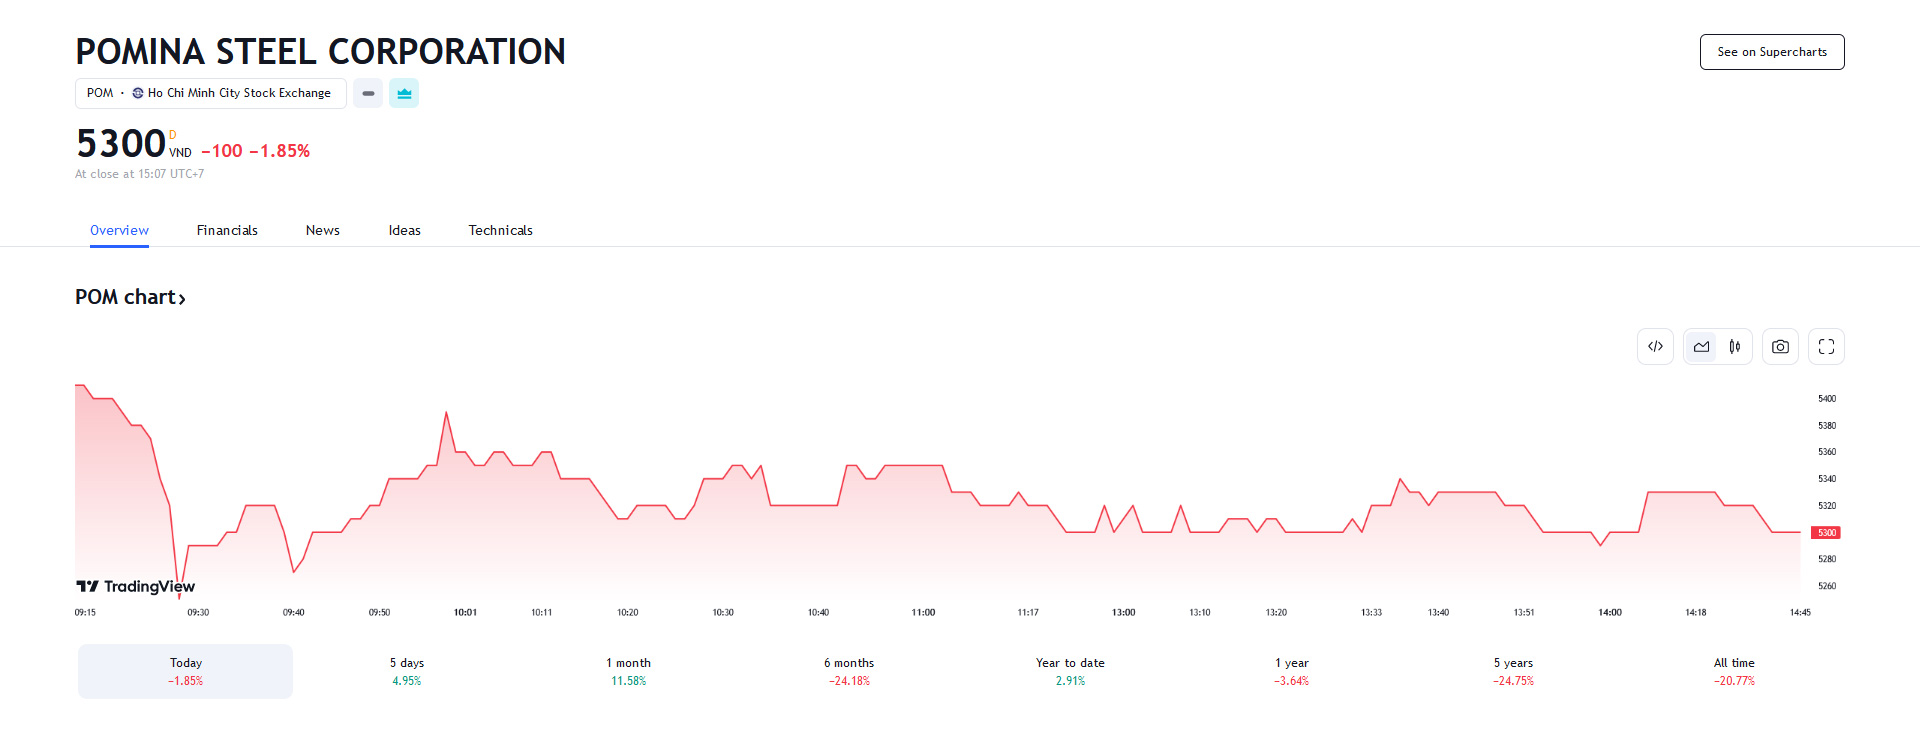
Task: Select the 5 days range
Action: click(407, 671)
